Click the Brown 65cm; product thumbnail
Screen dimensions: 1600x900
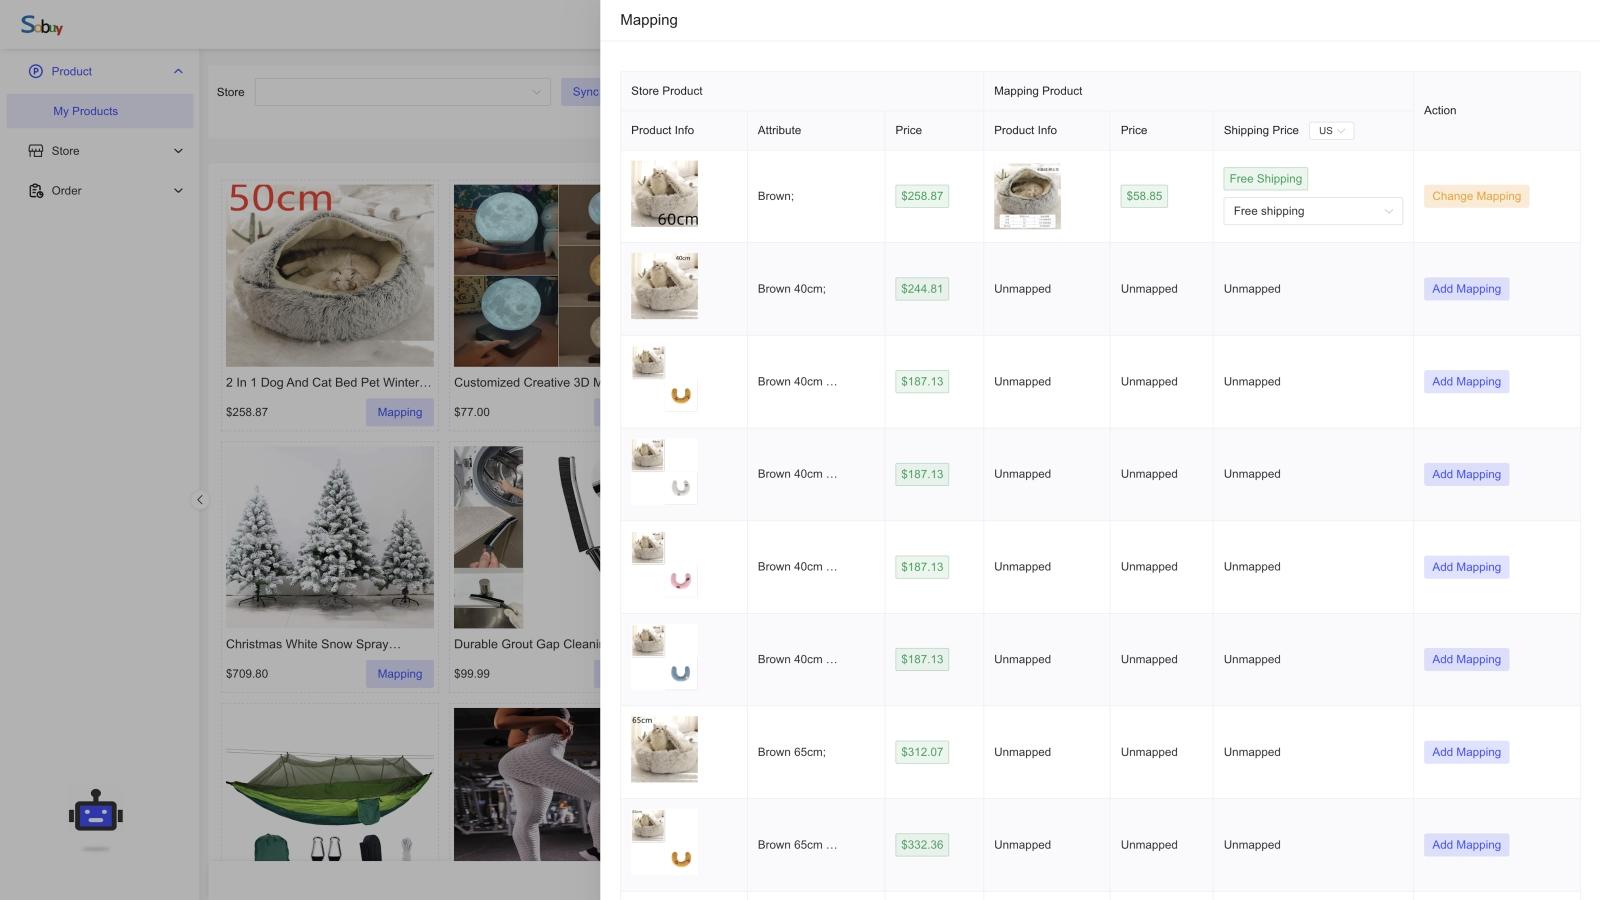pyautogui.click(x=664, y=749)
